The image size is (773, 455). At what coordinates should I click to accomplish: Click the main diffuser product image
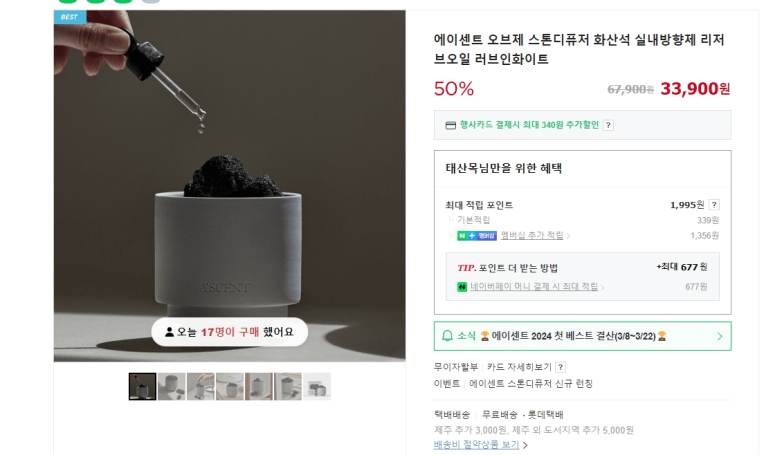230,186
